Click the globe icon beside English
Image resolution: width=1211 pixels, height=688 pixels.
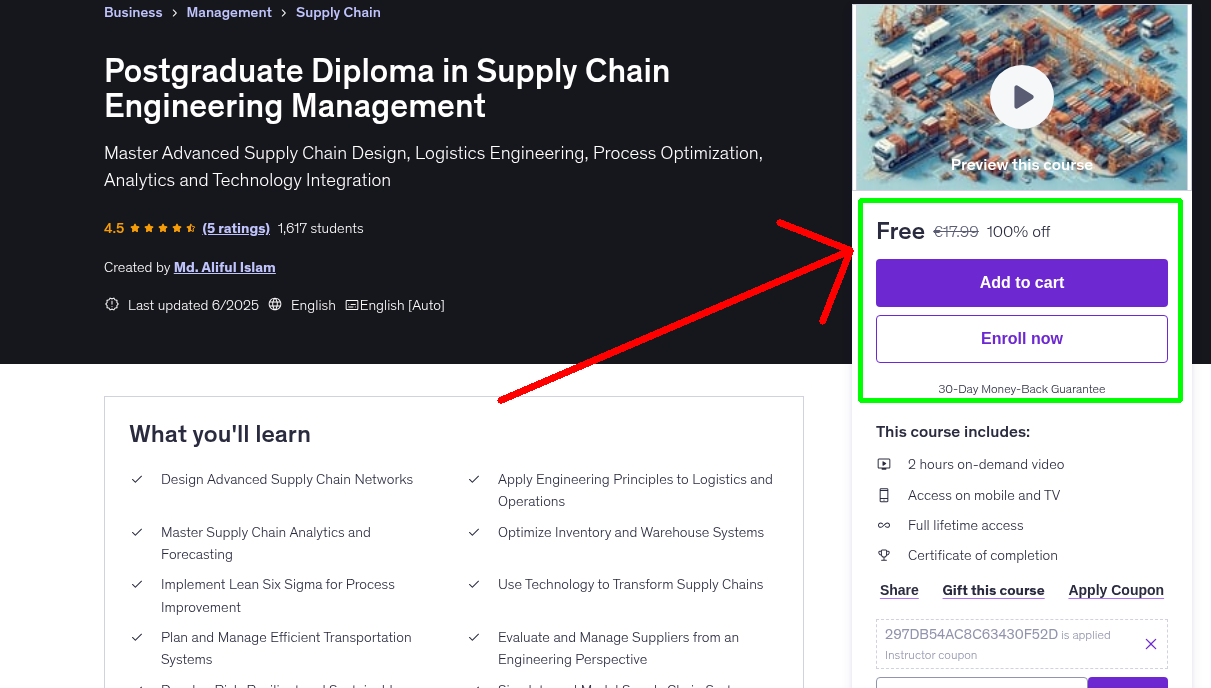(x=275, y=305)
